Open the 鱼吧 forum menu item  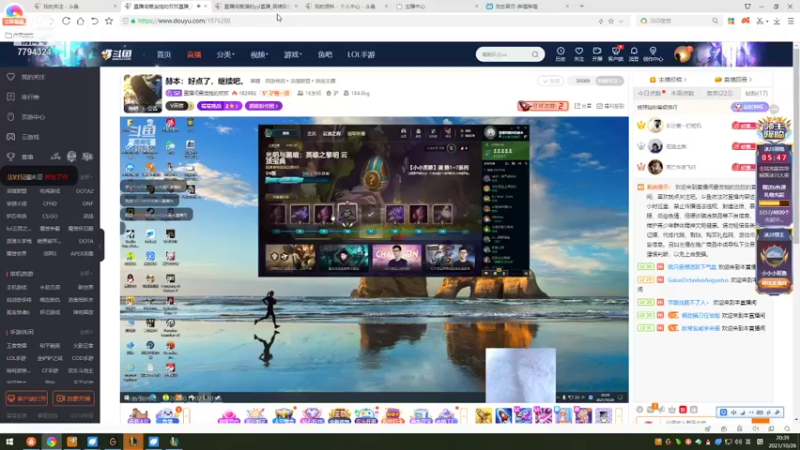[324, 55]
